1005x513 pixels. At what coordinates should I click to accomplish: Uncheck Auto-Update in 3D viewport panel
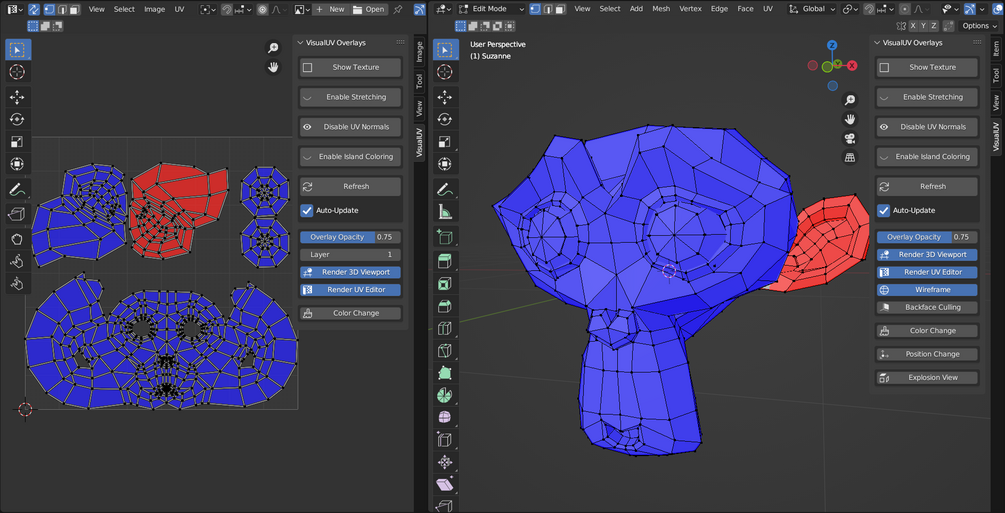tap(884, 210)
